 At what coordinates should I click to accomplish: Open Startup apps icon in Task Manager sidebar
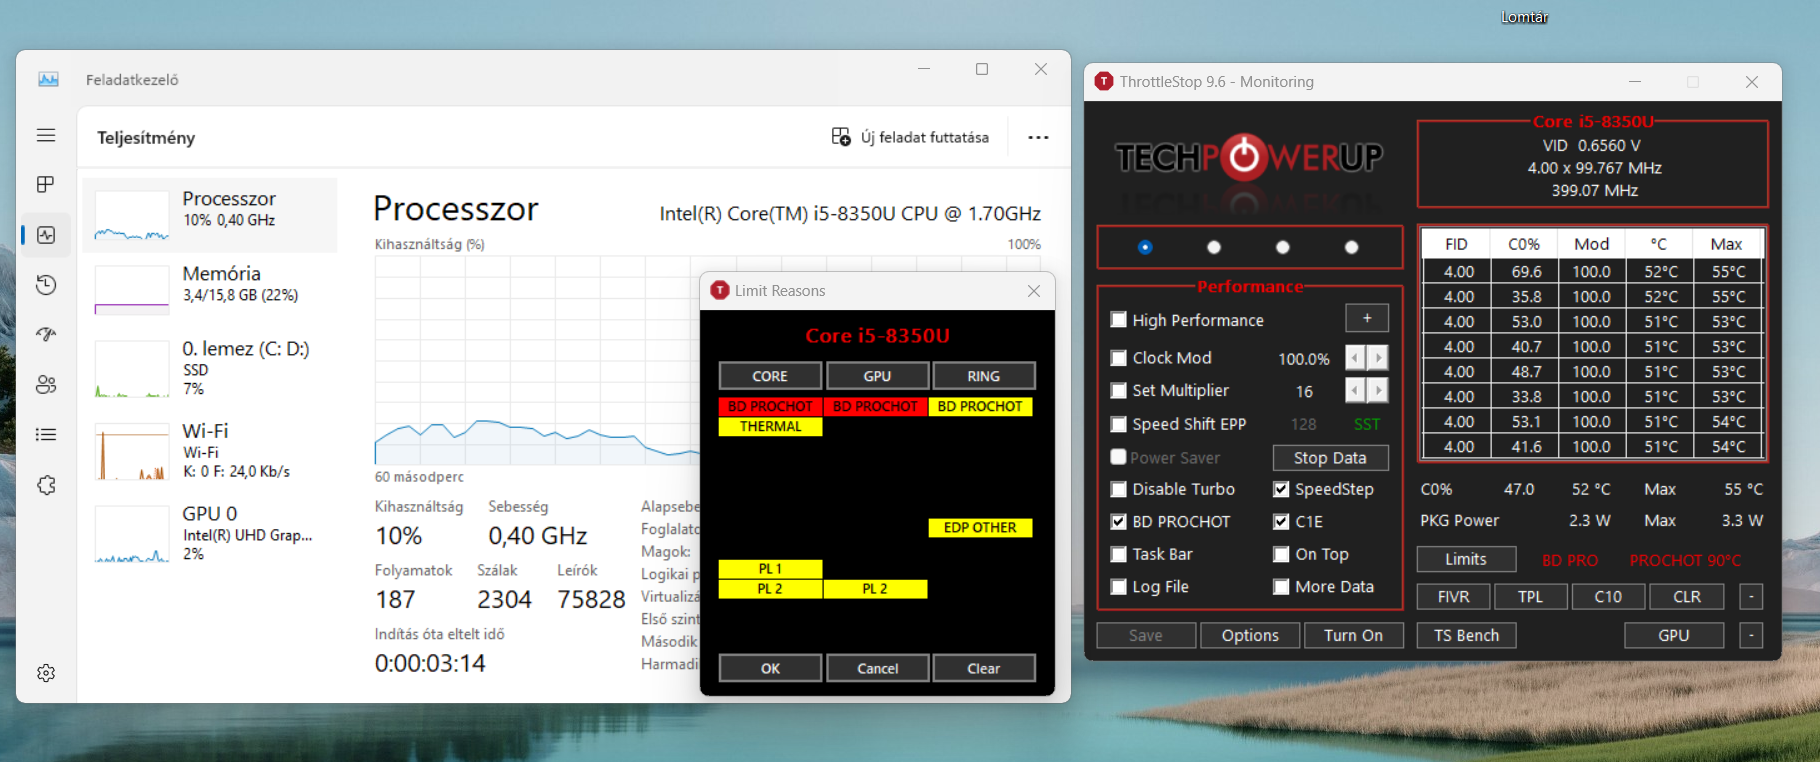[46, 334]
